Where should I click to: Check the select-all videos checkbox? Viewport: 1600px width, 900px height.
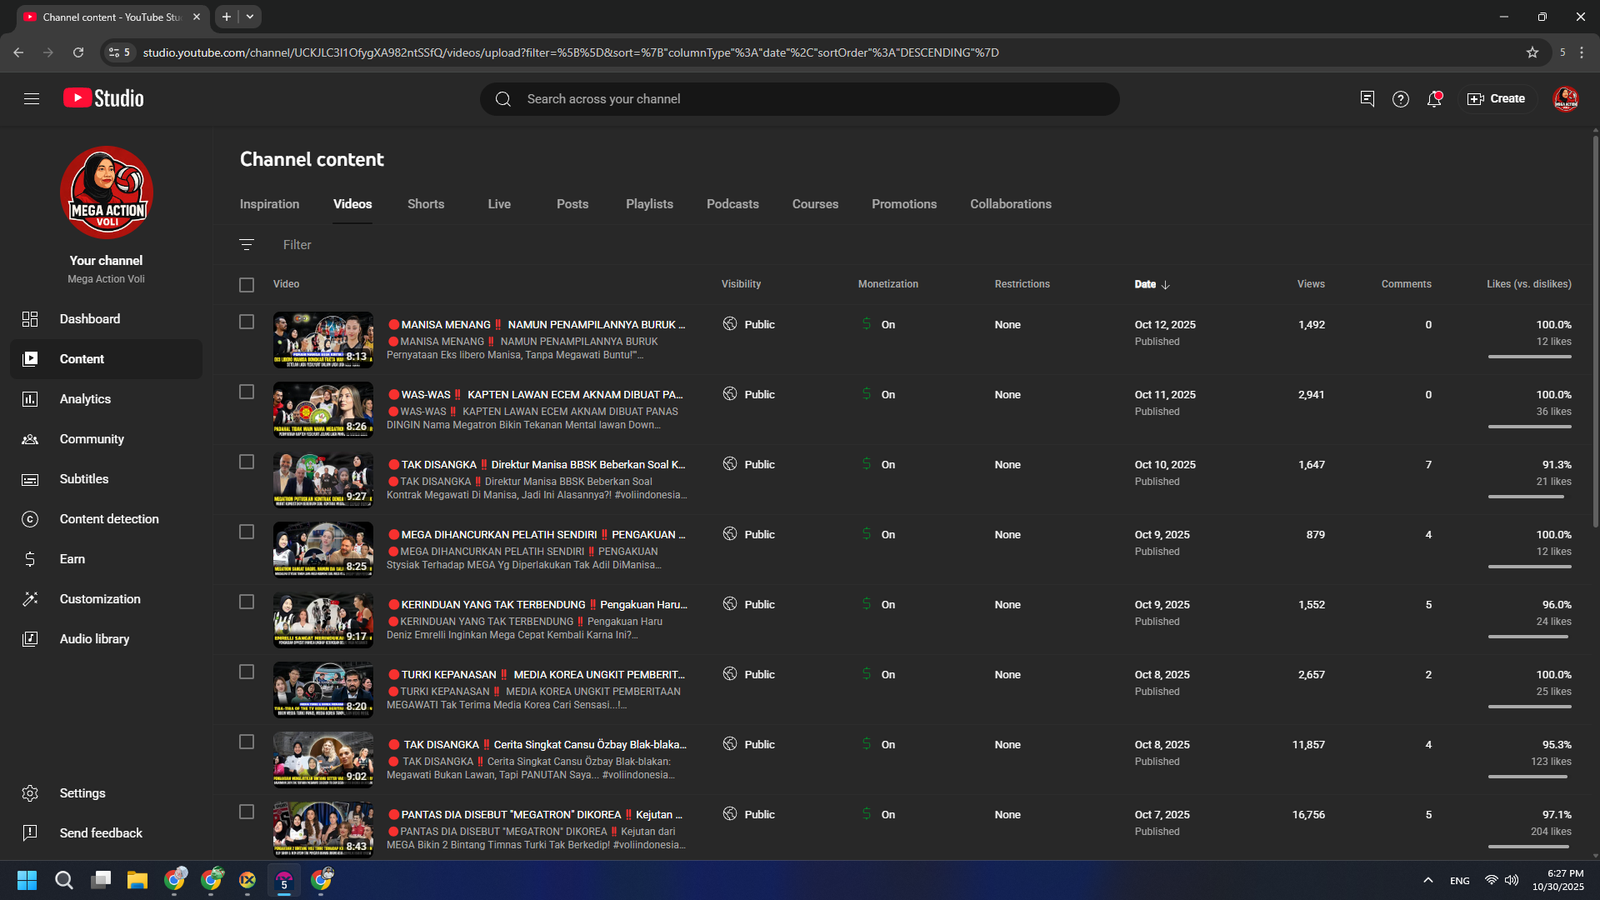pos(247,285)
